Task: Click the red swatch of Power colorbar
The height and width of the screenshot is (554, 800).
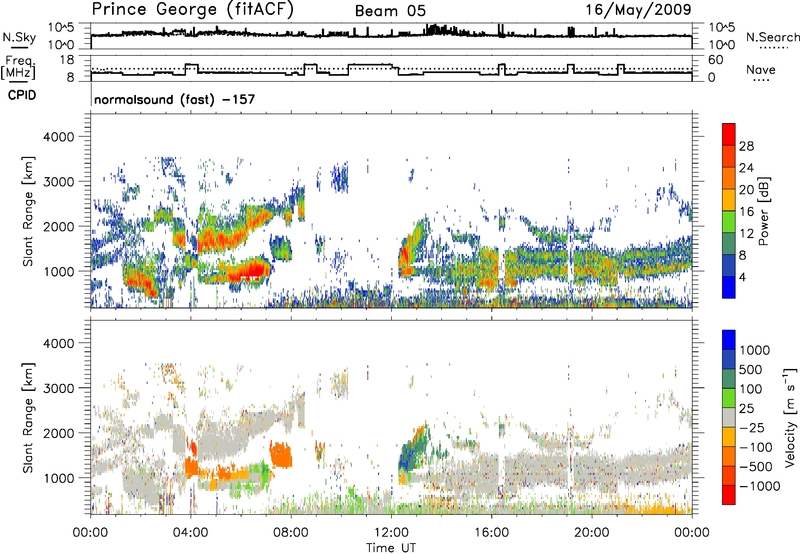Action: [x=729, y=134]
